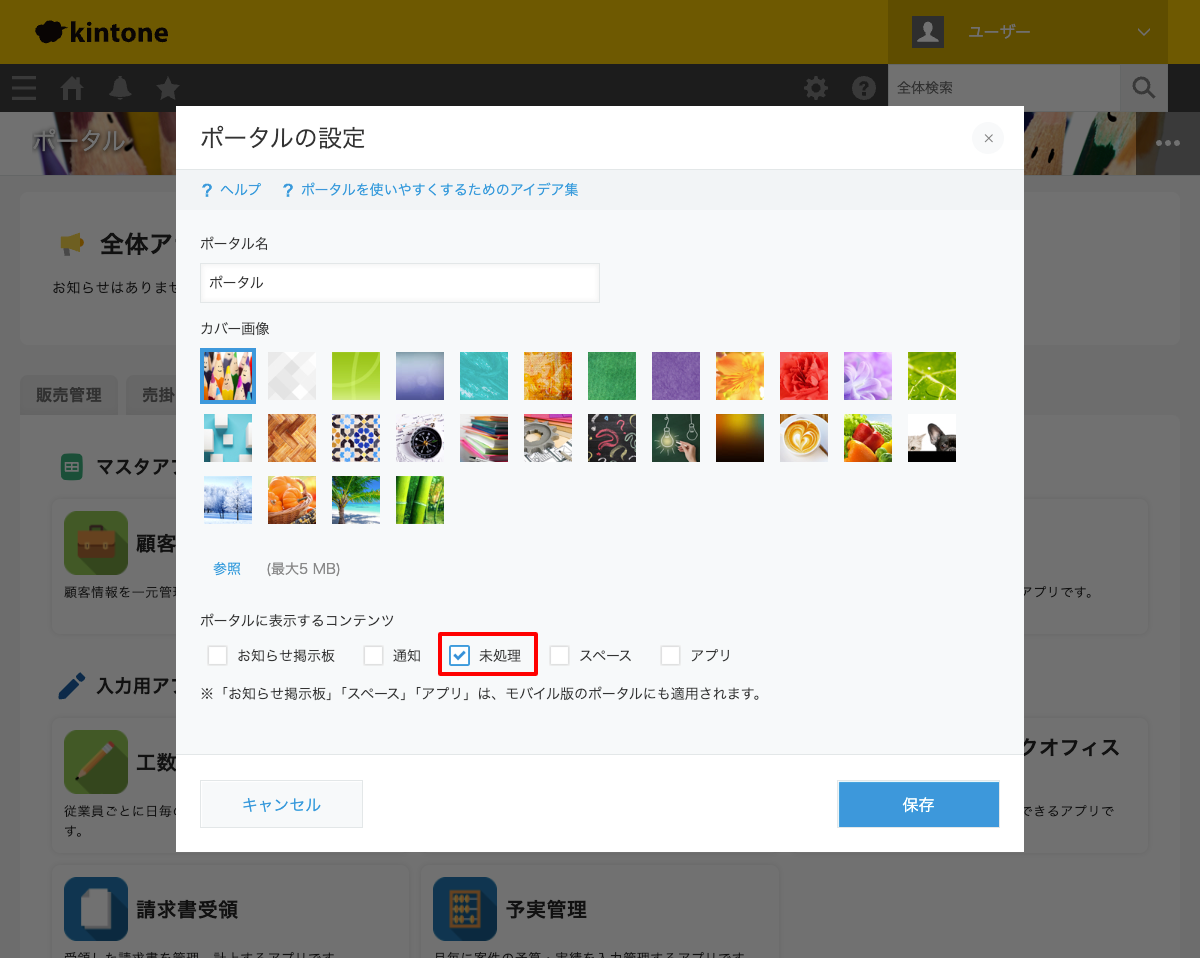Switch to the 販売管理 tab

(68, 395)
